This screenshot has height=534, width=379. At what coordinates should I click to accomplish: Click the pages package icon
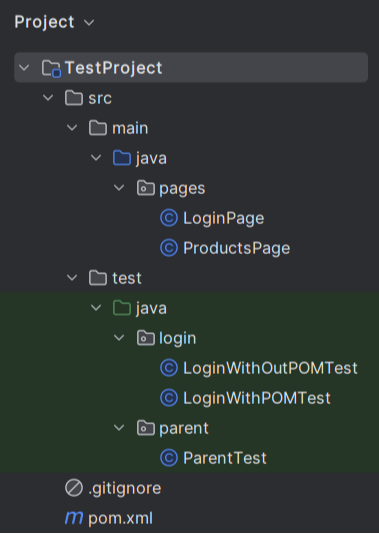[x=146, y=188]
